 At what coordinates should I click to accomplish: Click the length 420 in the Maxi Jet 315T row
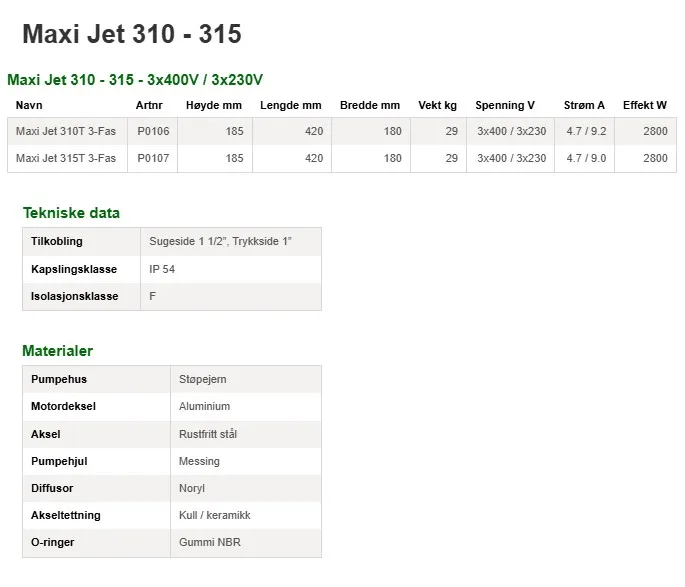(x=314, y=158)
